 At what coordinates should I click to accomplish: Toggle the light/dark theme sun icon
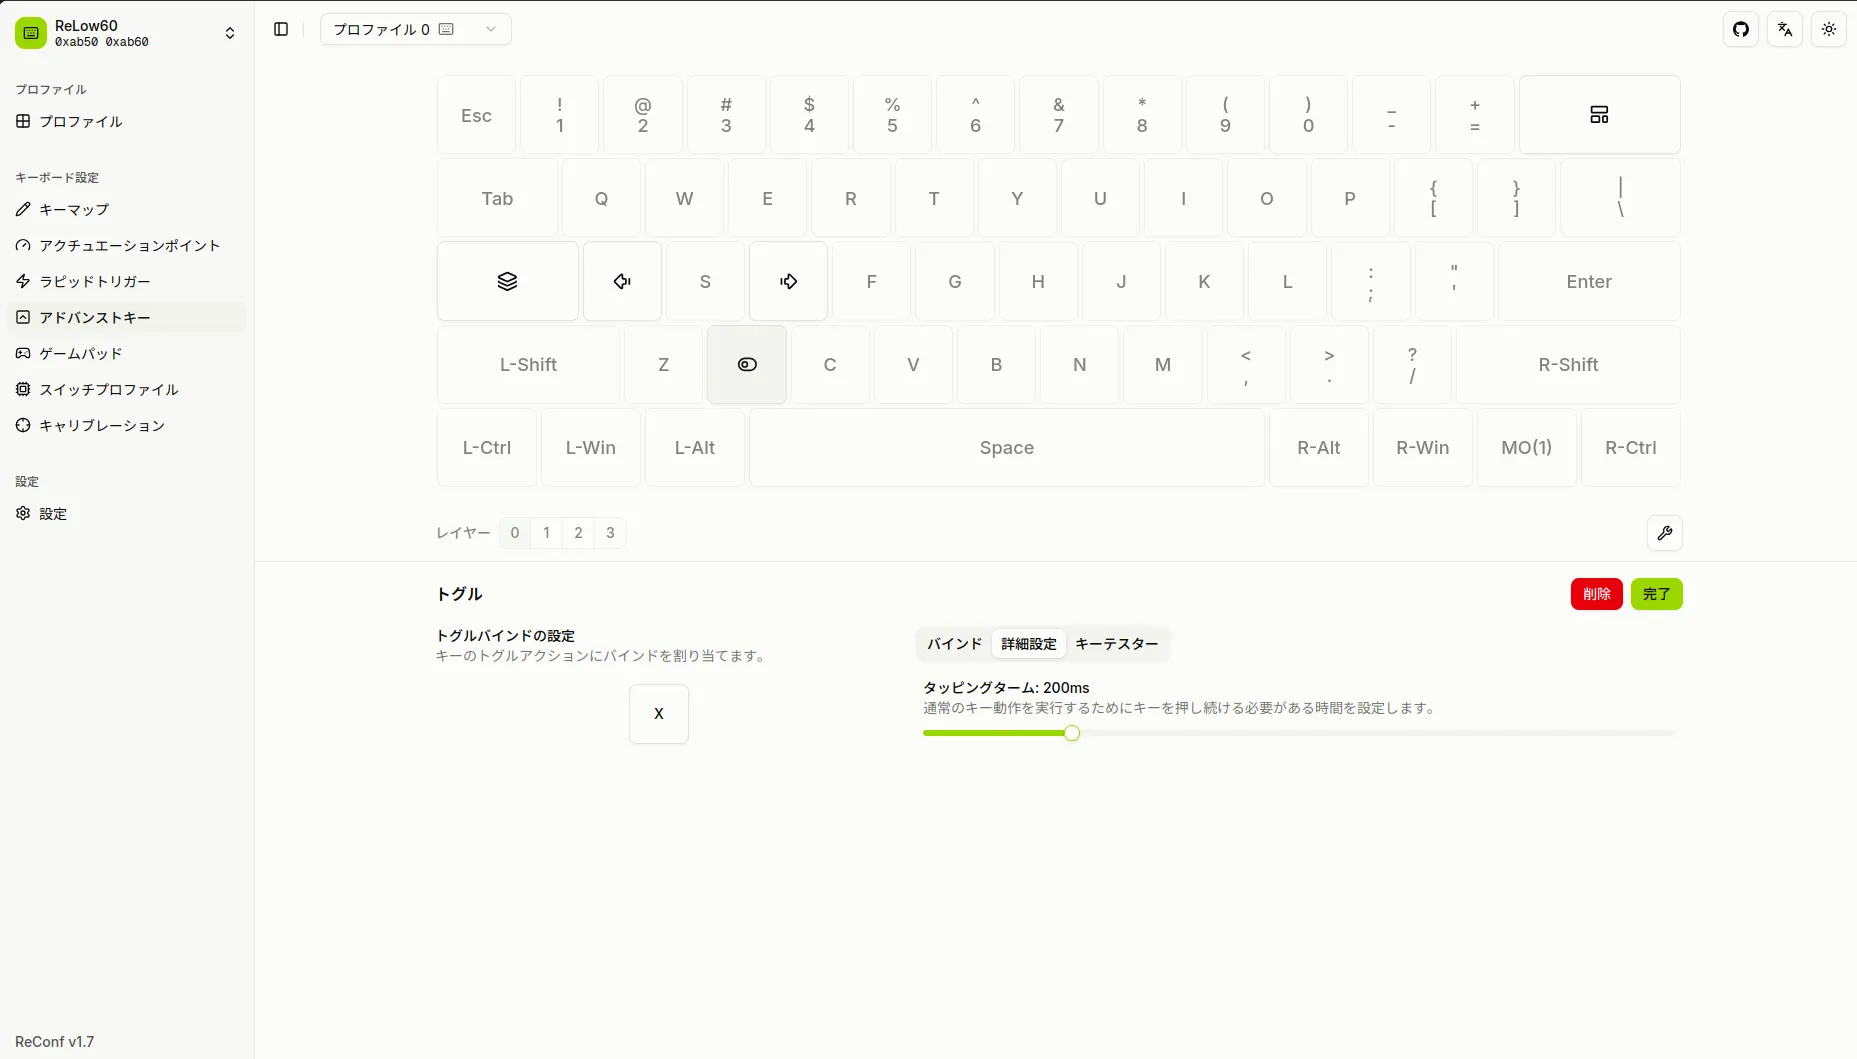pyautogui.click(x=1829, y=29)
